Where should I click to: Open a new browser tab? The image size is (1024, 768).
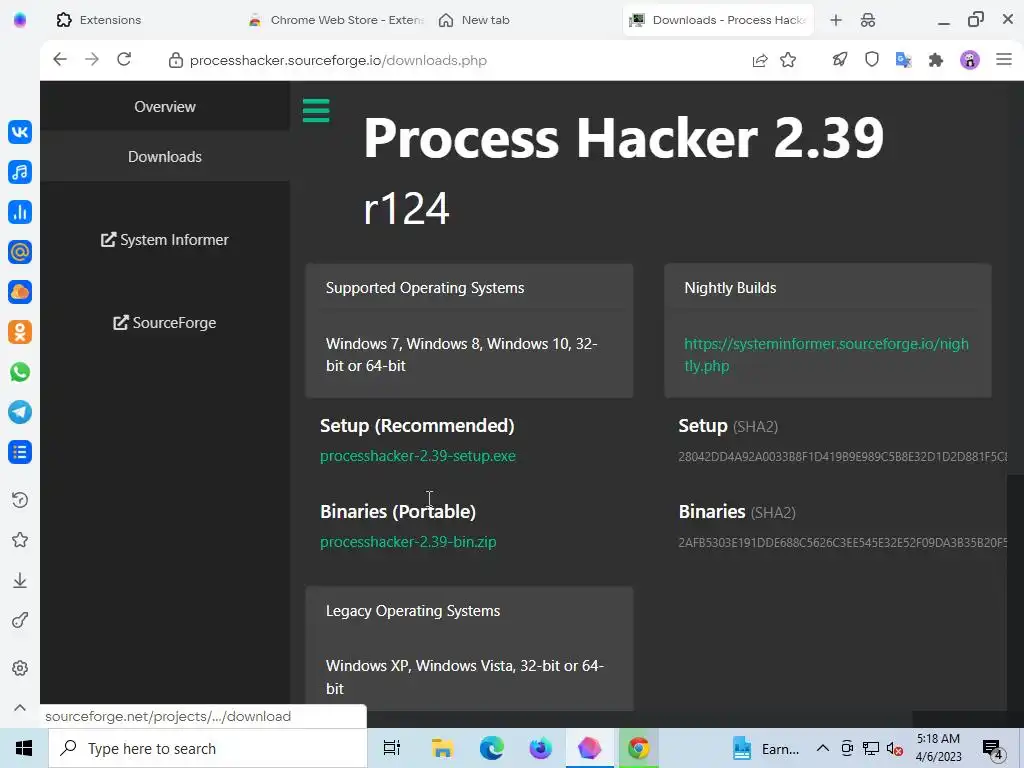coord(836,20)
